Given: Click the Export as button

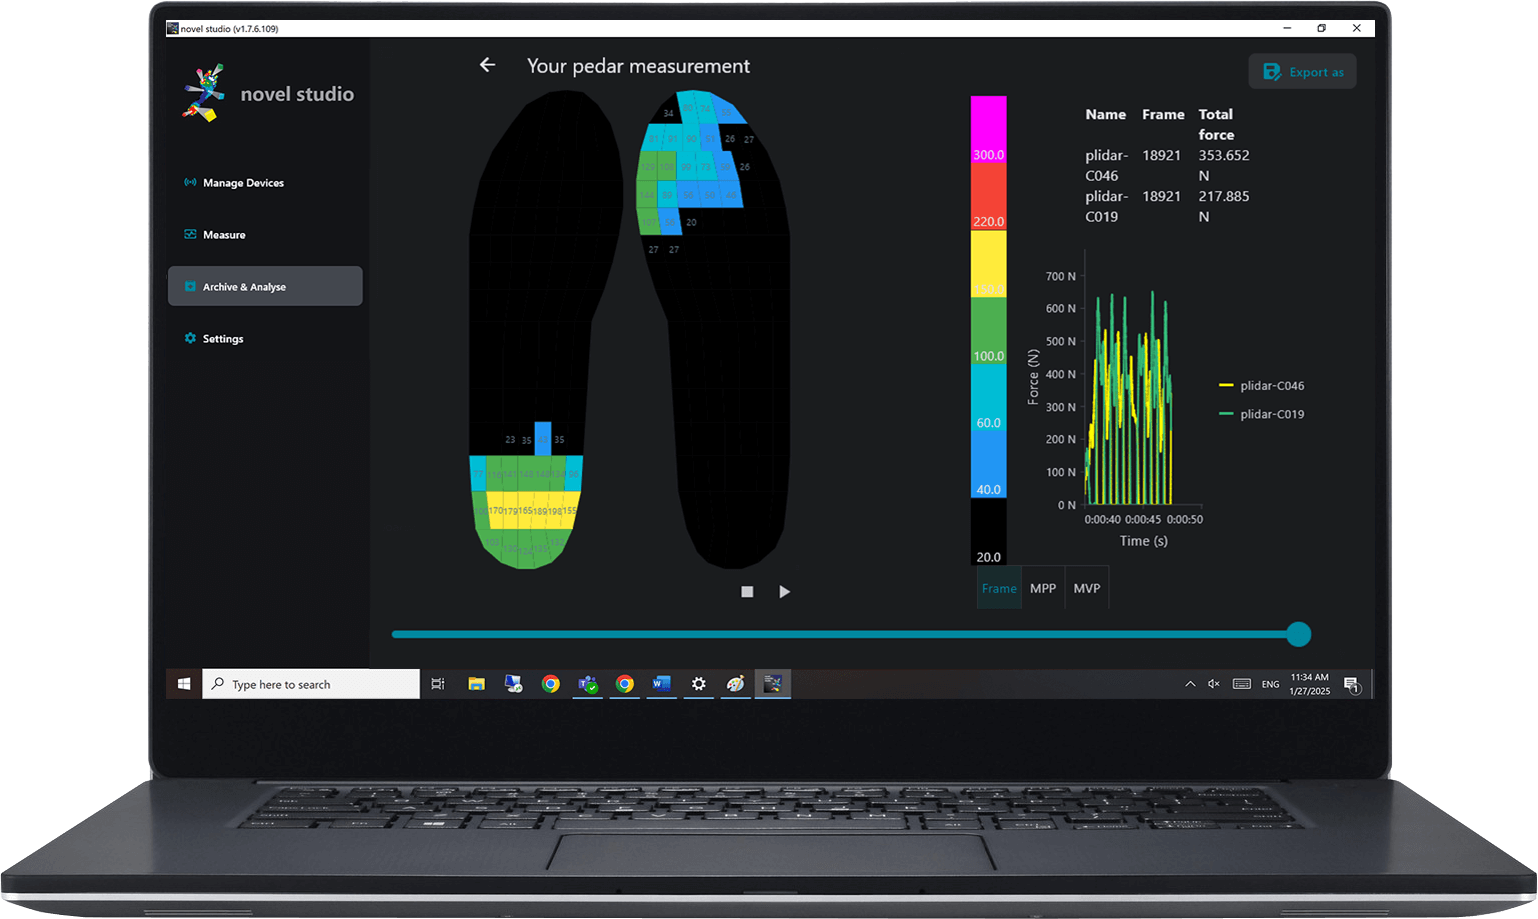Looking at the screenshot, I should pyautogui.click(x=1302, y=71).
